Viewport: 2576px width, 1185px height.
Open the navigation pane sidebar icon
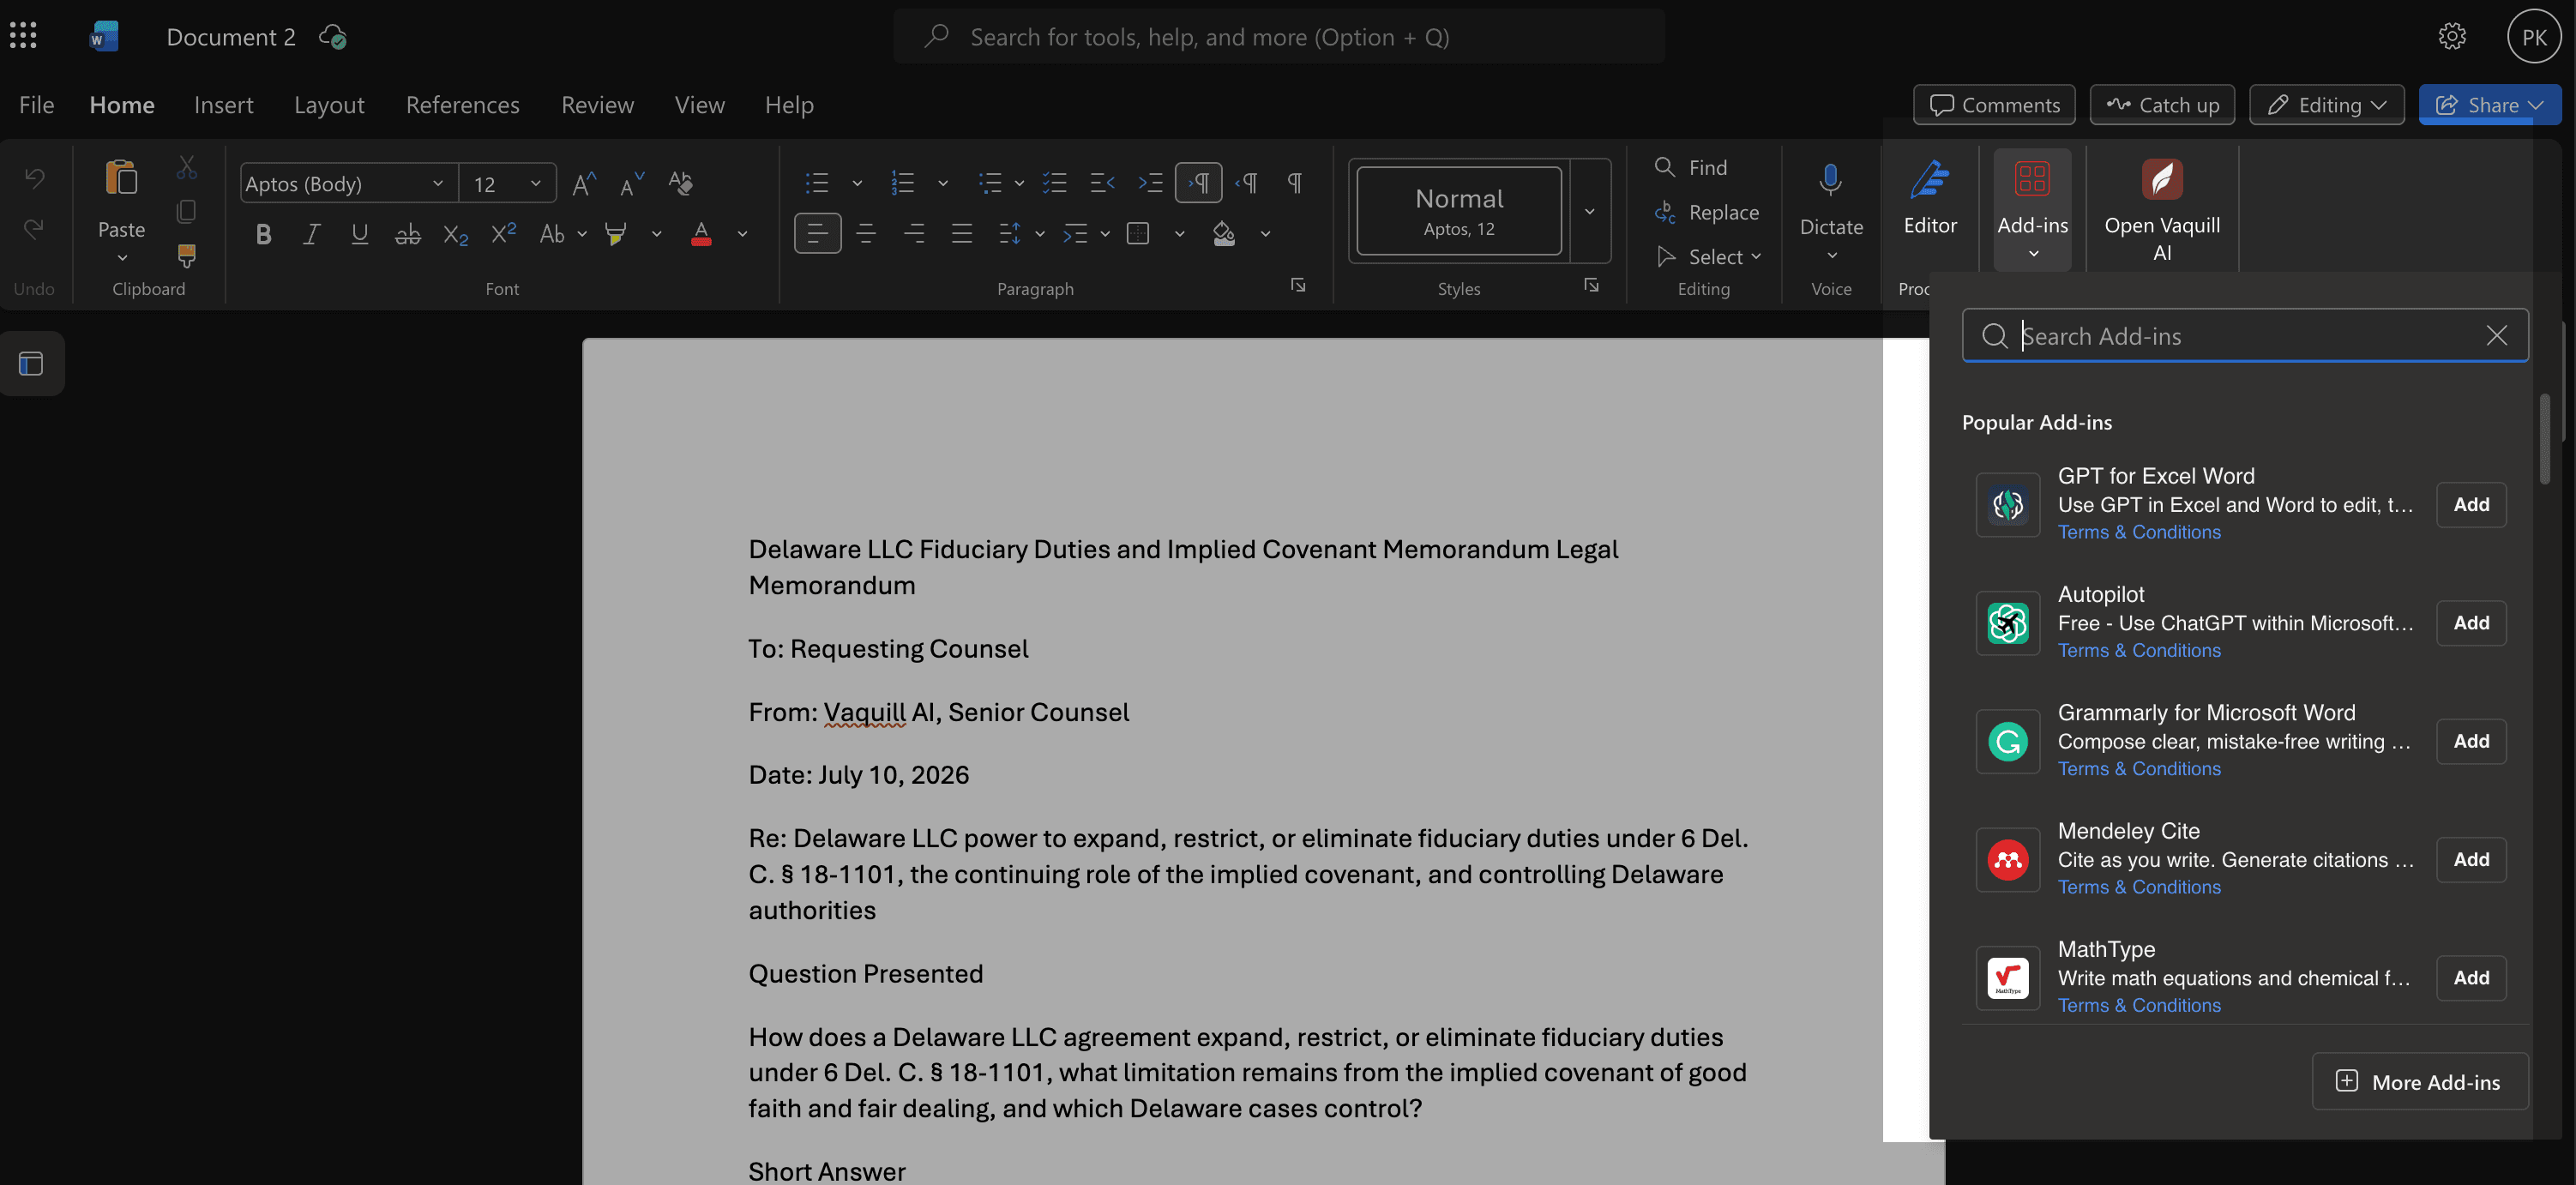(x=31, y=363)
